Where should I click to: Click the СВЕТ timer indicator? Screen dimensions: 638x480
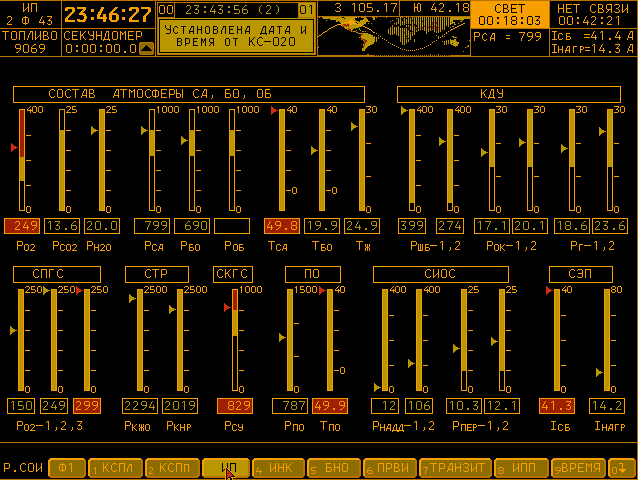(509, 15)
